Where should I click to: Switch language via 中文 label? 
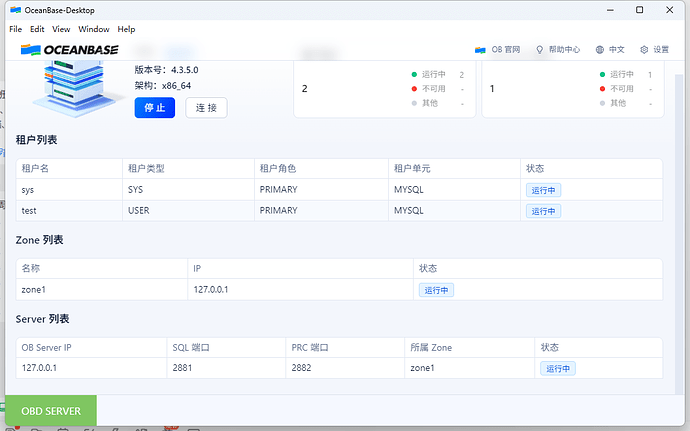tap(617, 50)
